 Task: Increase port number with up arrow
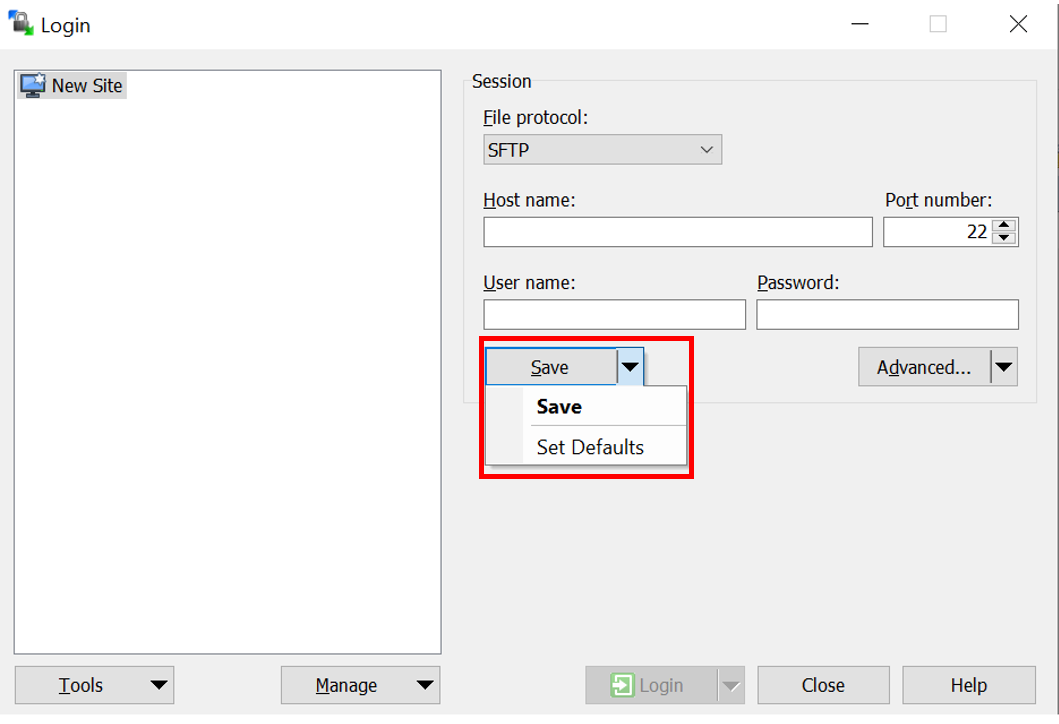coord(1005,226)
